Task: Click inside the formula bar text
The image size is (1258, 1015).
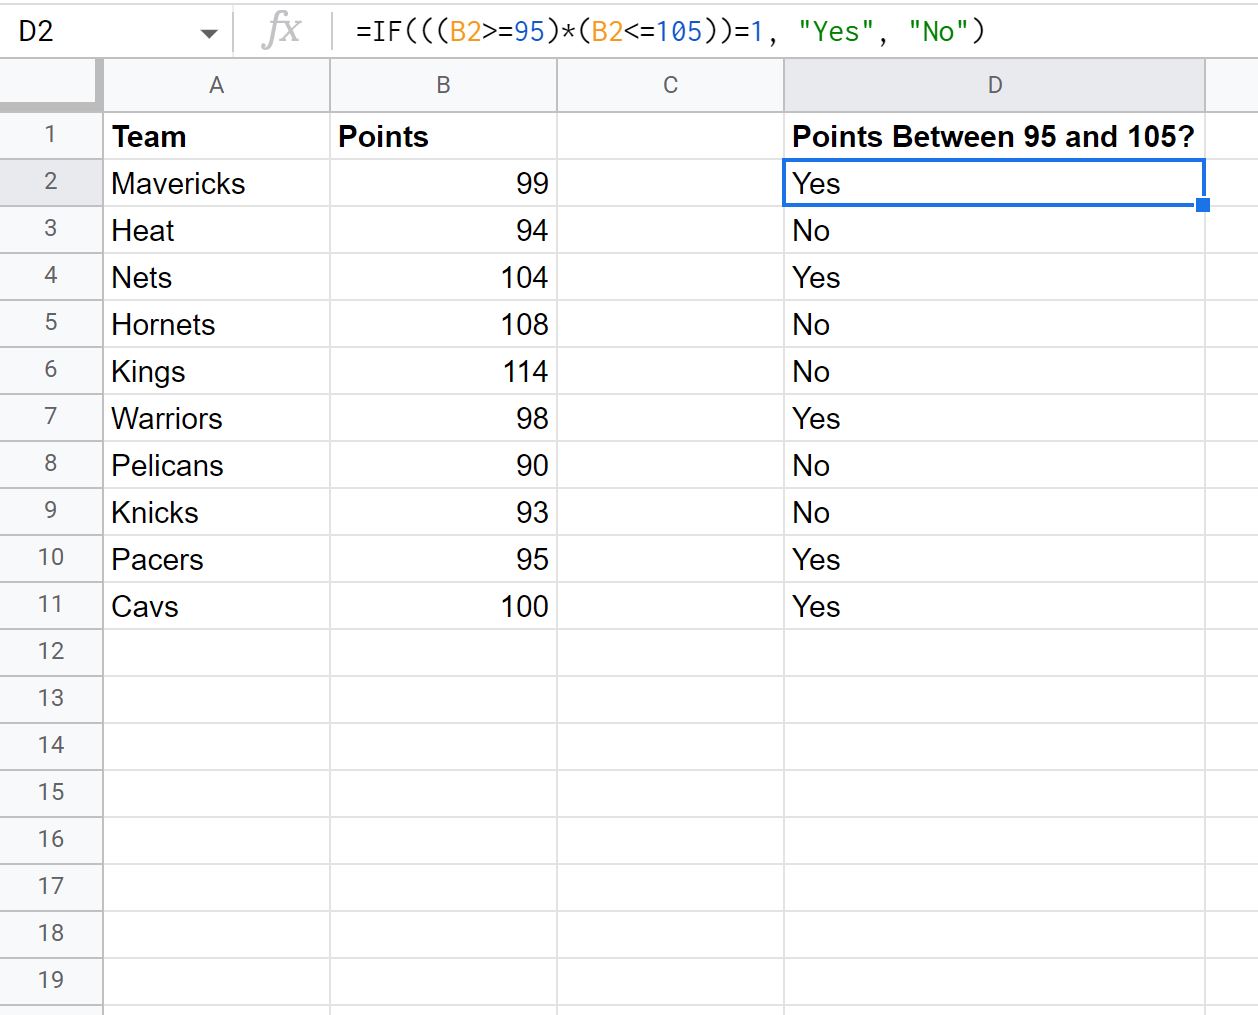Action: coord(670,31)
